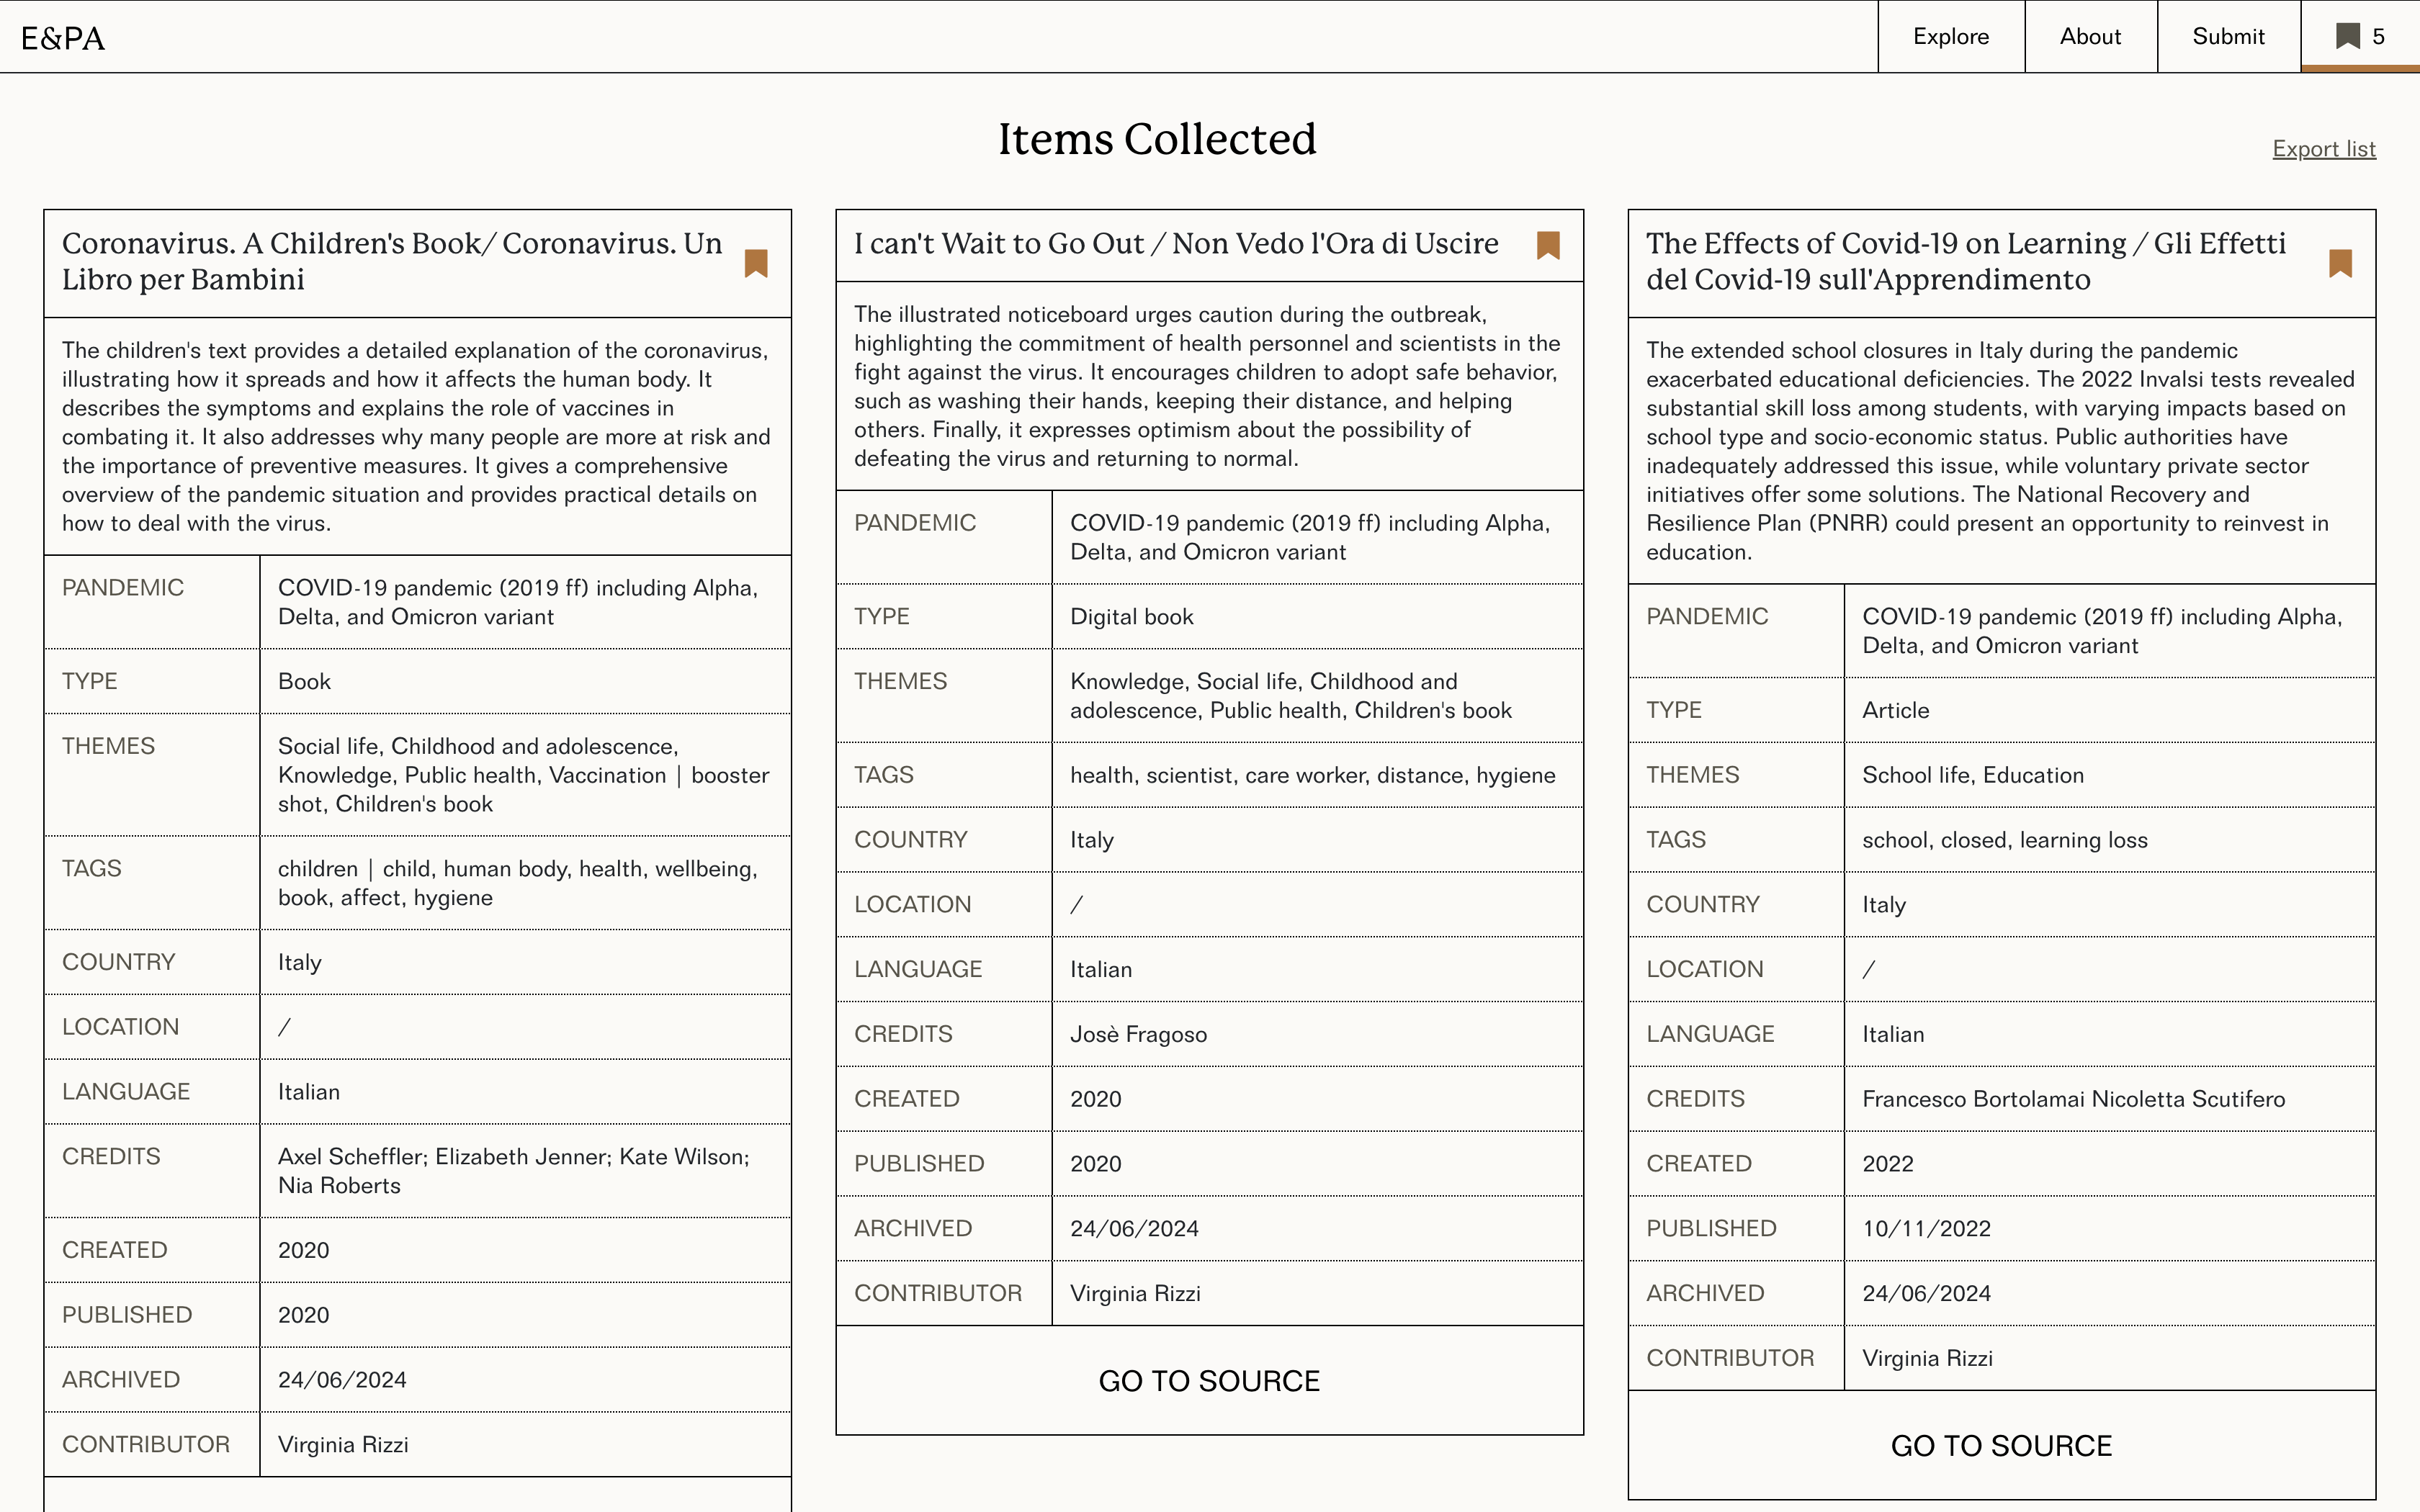Click contributor Virginia Rizzi in second card
2420x1512 pixels.
pyautogui.click(x=1135, y=1293)
